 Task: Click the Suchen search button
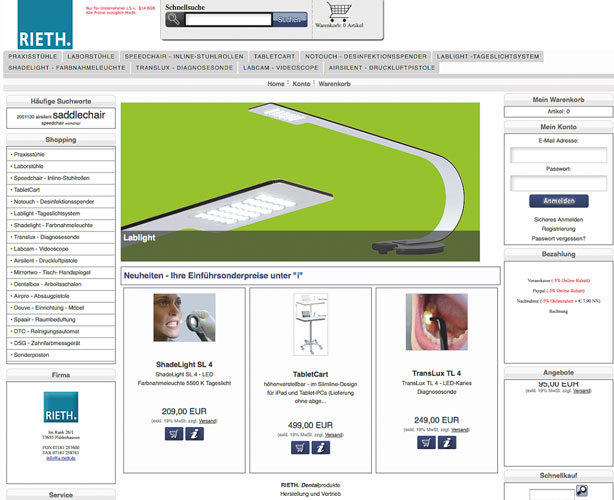[x=290, y=19]
